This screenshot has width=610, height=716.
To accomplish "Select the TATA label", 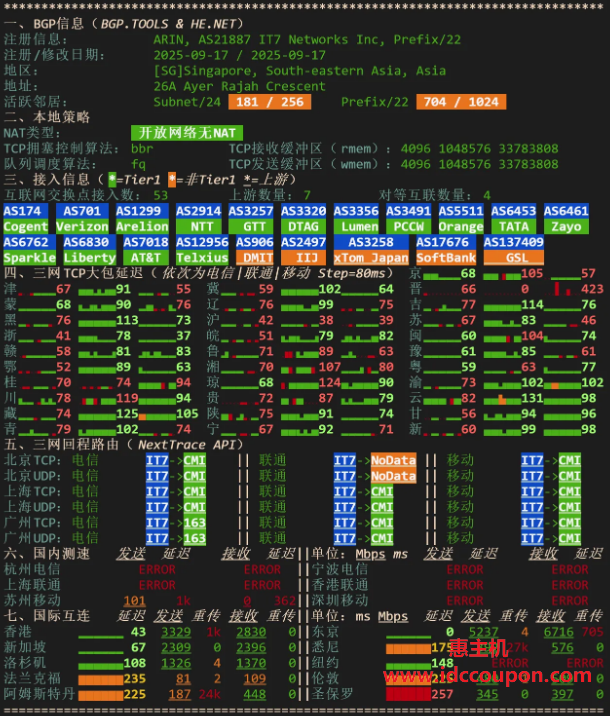I will coord(514,226).
